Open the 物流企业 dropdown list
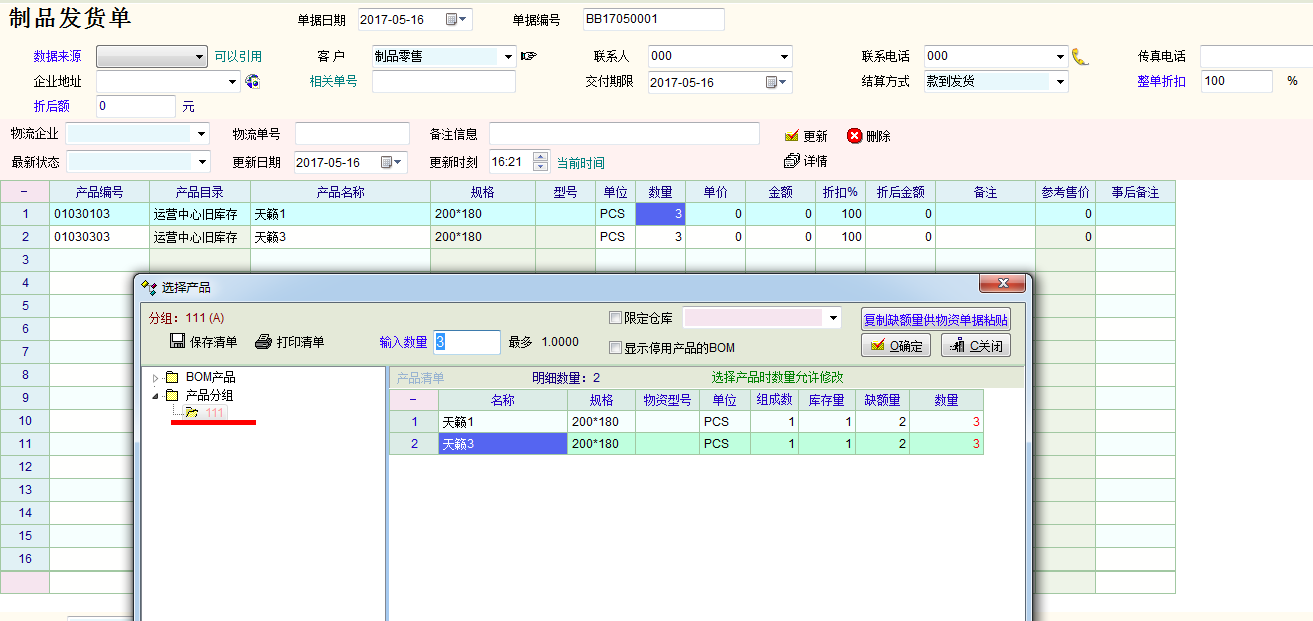 point(201,134)
